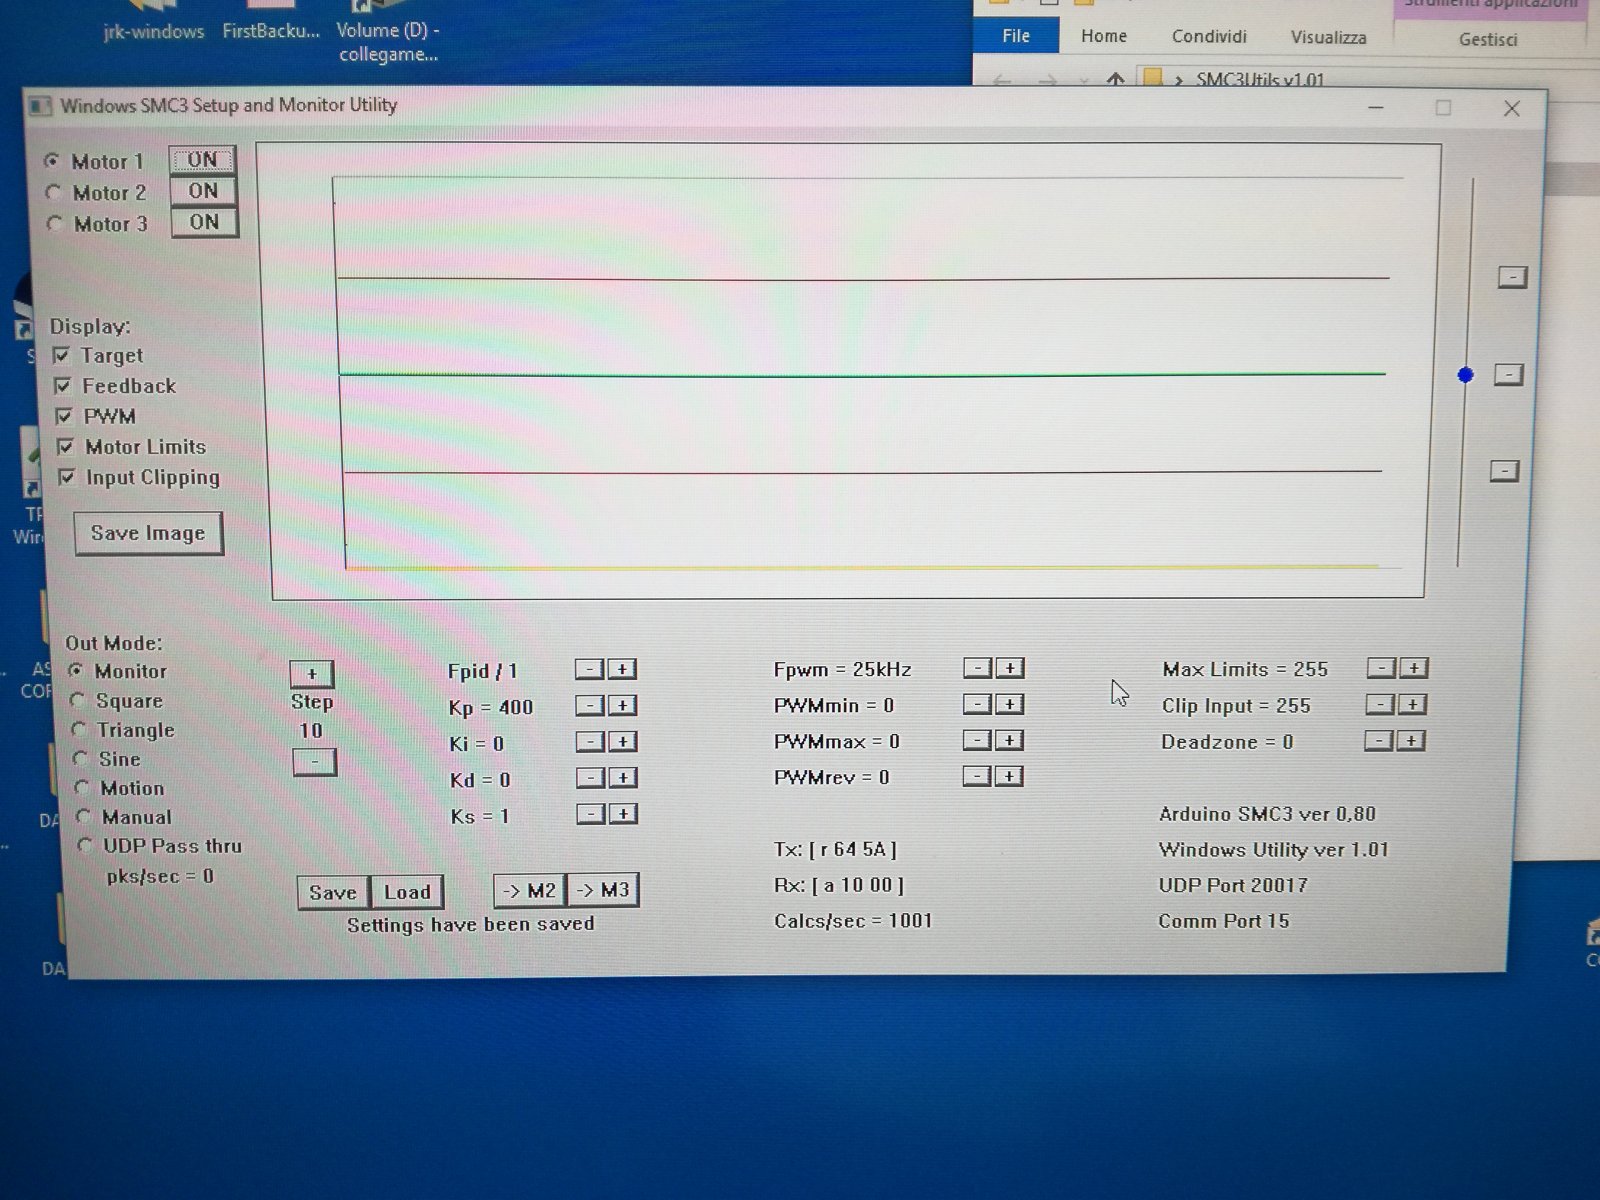This screenshot has width=1600, height=1200.
Task: Click Up arrow in Explorer navigation
Action: pos(1116,80)
